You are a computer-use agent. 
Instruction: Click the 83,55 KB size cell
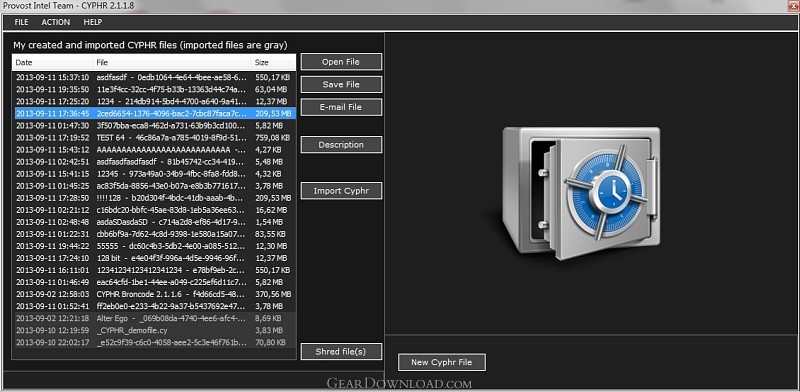pyautogui.click(x=271, y=234)
